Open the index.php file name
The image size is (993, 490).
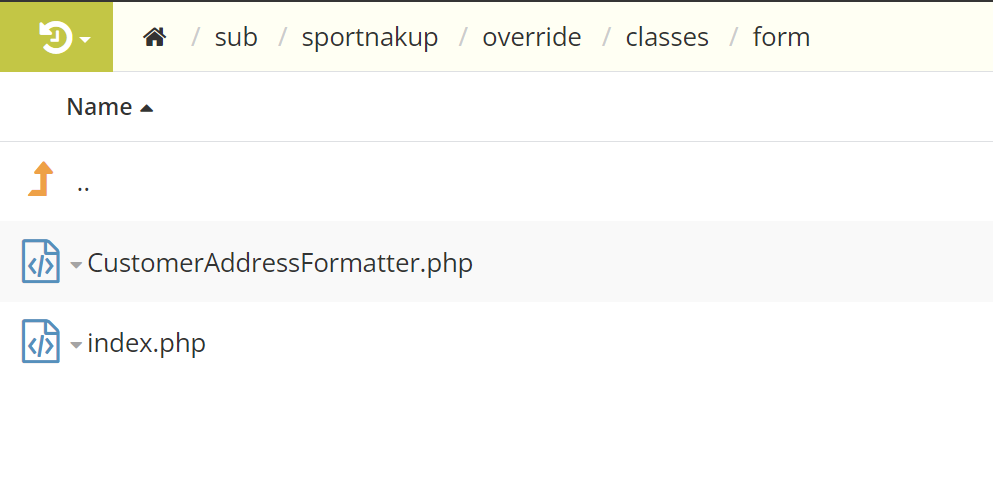click(x=147, y=343)
